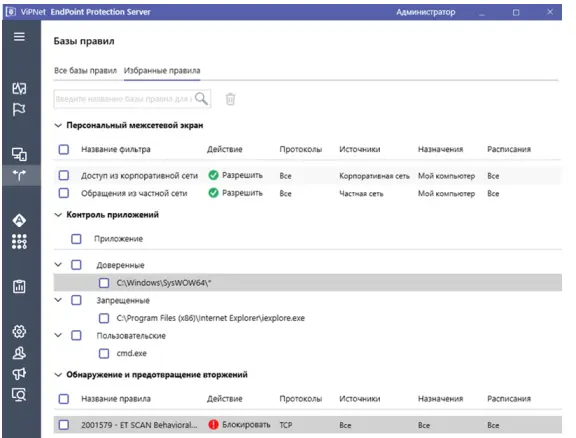The width and height of the screenshot is (576, 438).
Task: Click the Администратор account label
Action: tap(425, 12)
